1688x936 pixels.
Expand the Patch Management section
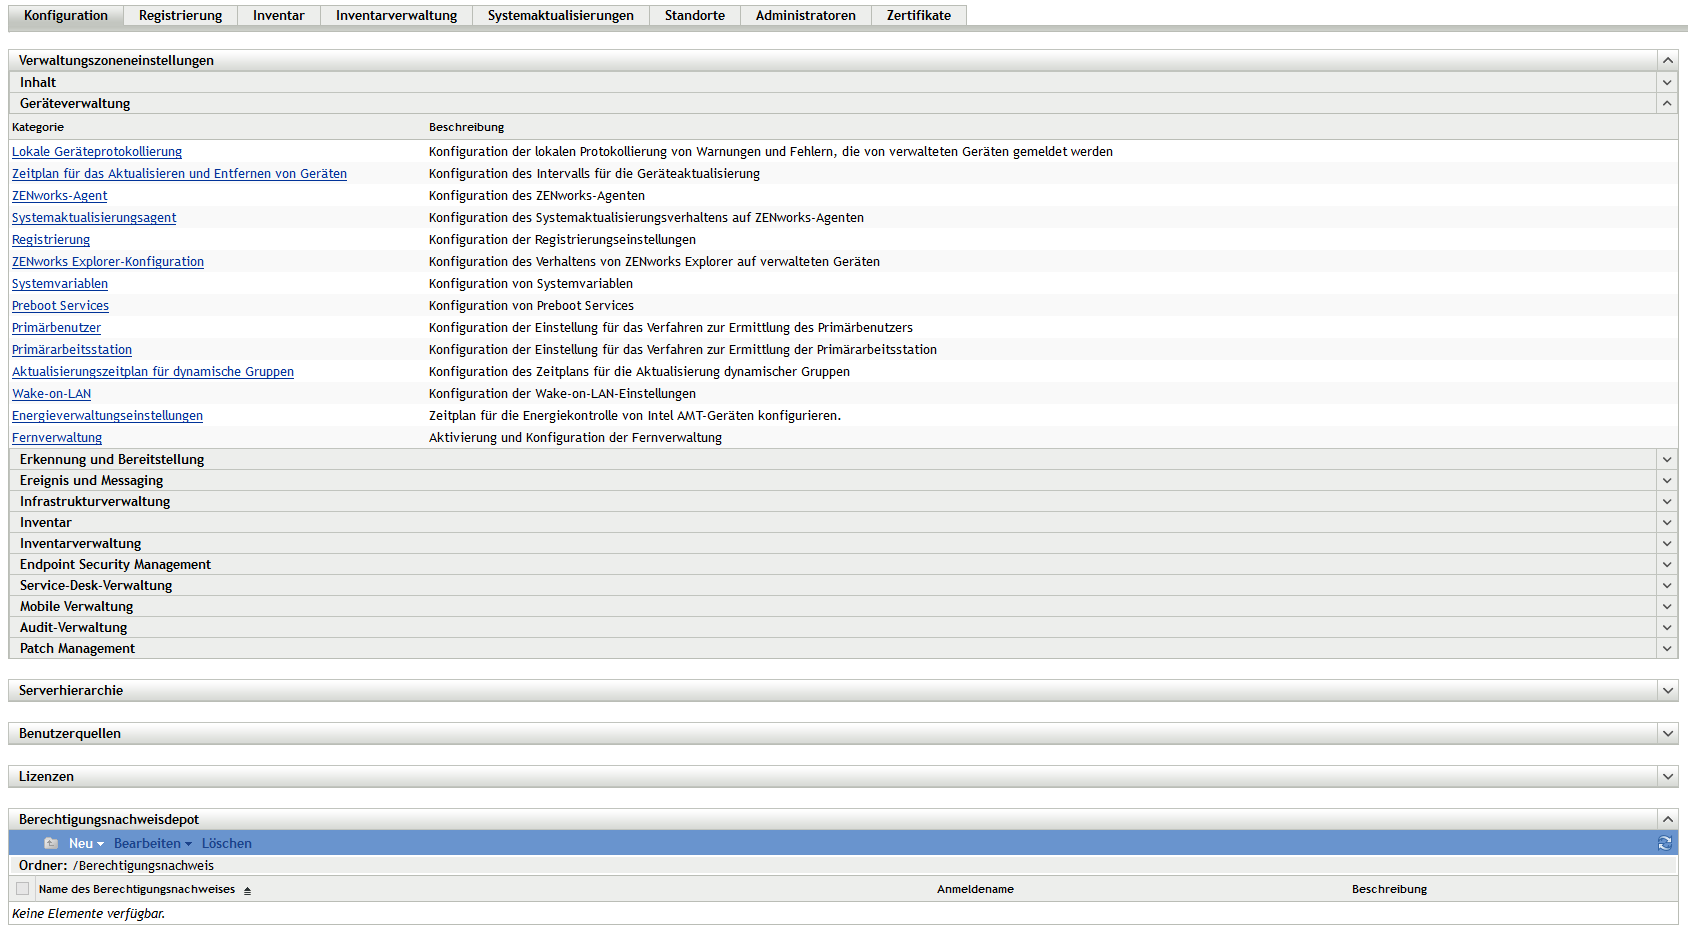pyautogui.click(x=1667, y=648)
